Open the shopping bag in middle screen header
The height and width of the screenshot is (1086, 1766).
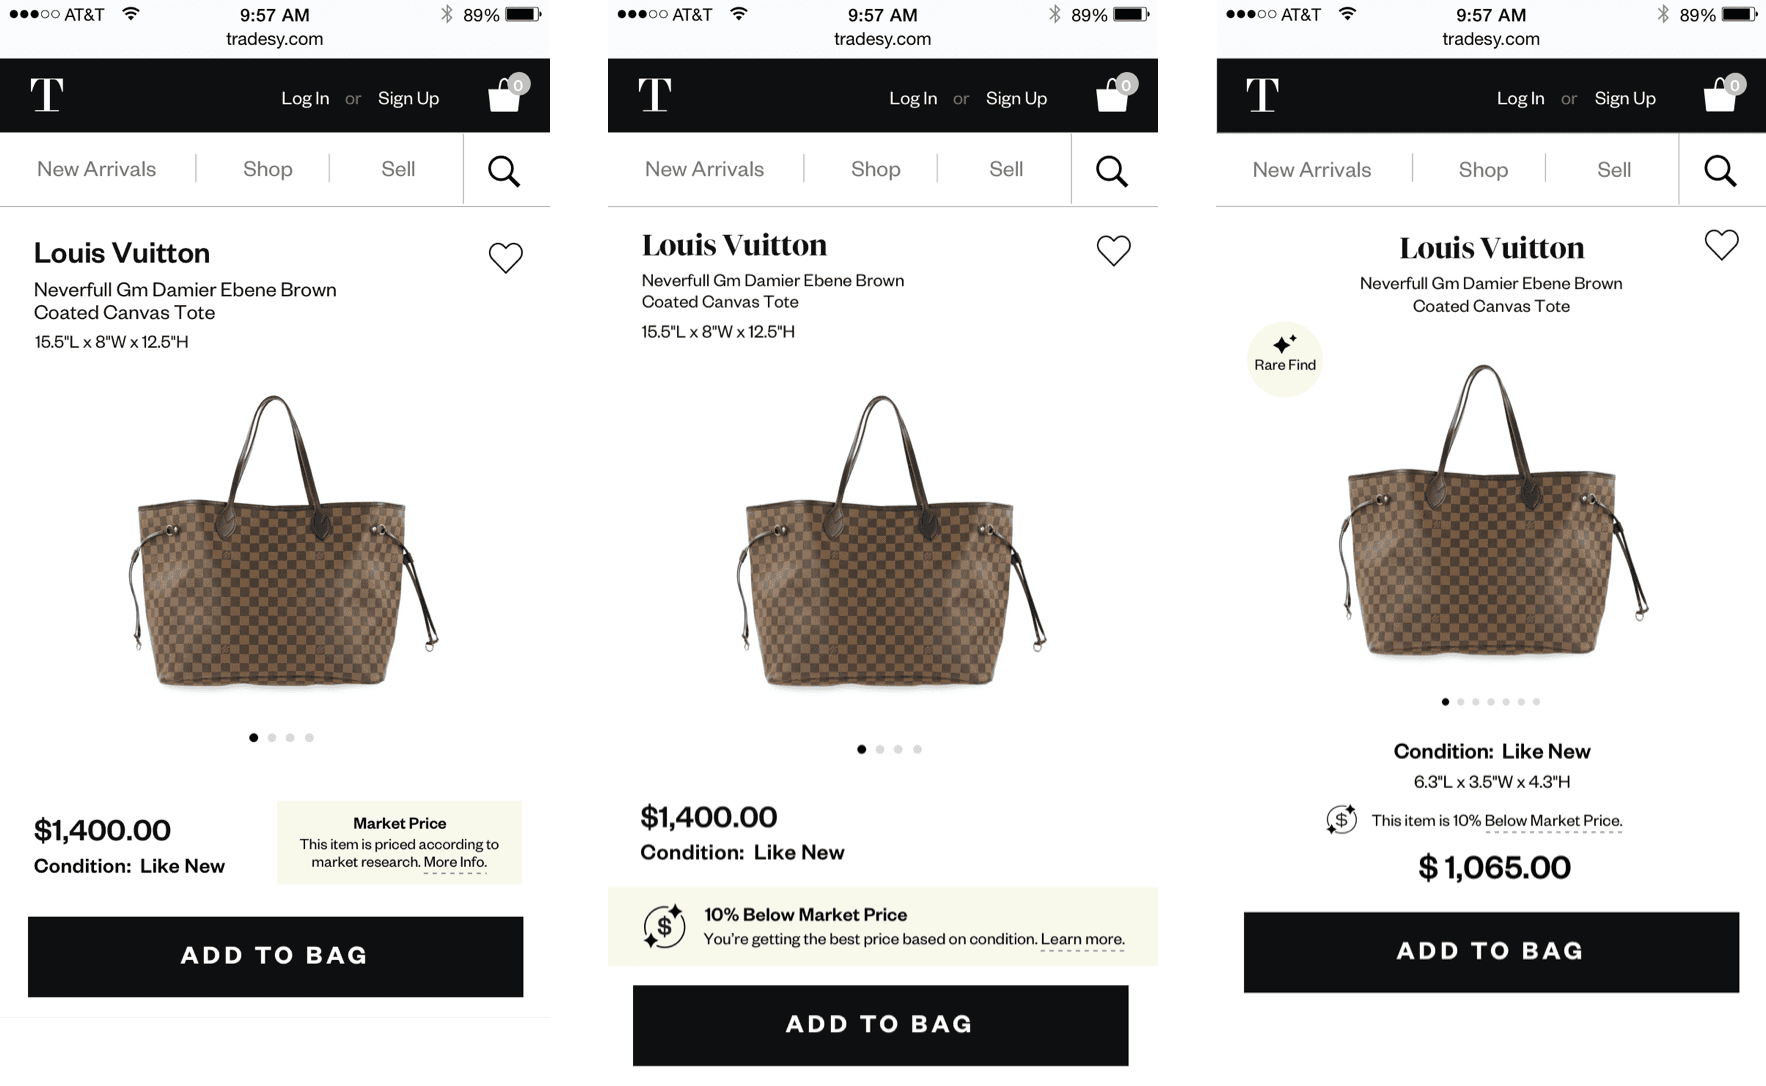click(1114, 93)
